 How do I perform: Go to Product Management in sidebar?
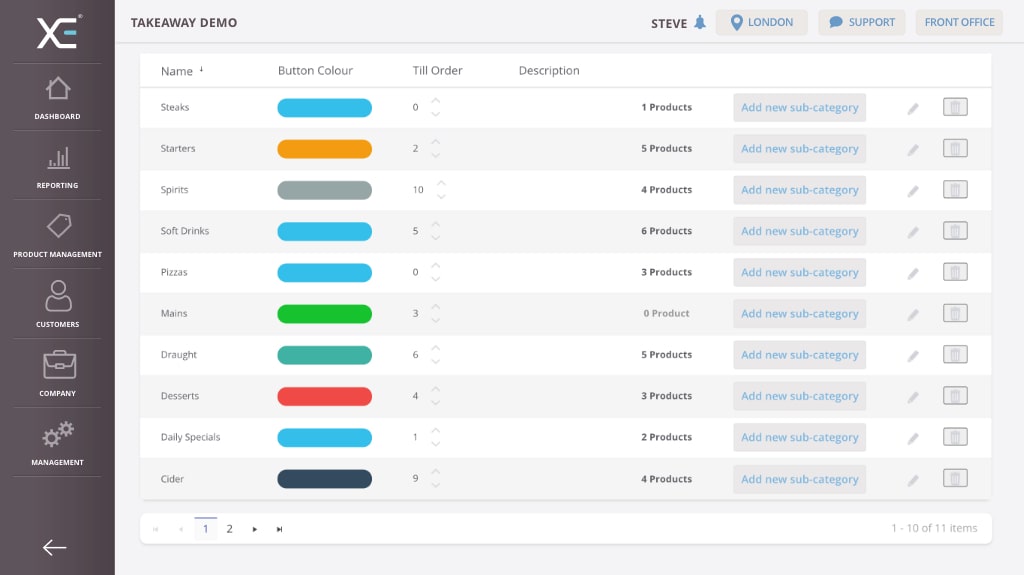coord(57,235)
